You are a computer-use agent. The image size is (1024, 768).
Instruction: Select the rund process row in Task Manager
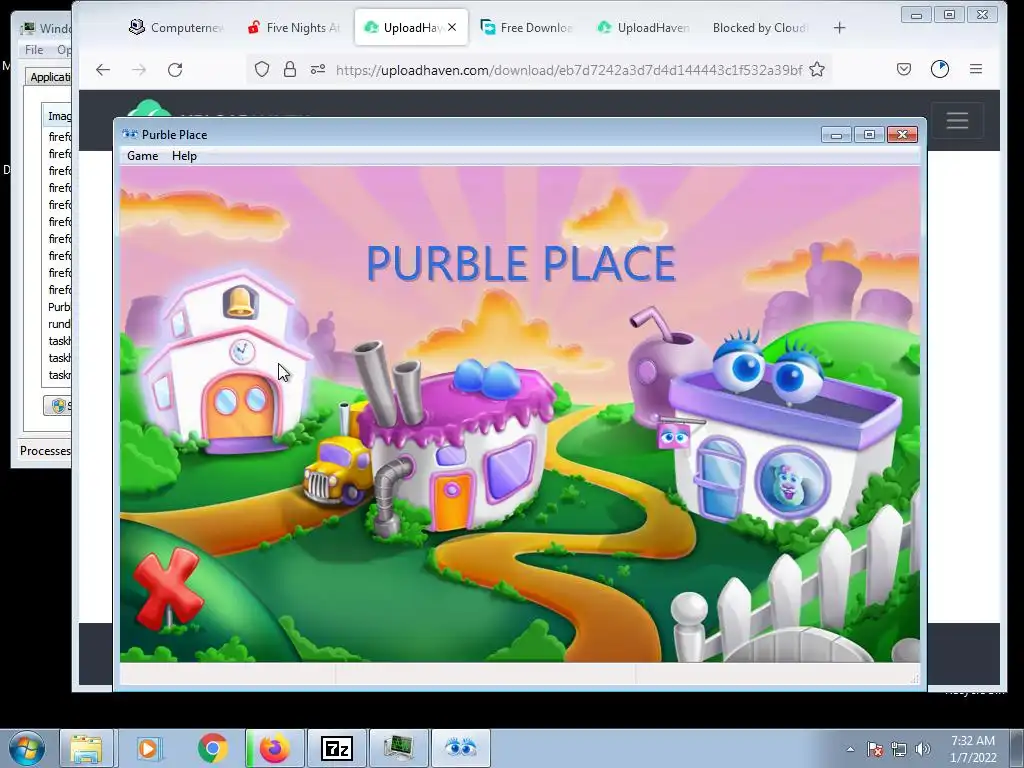point(59,324)
